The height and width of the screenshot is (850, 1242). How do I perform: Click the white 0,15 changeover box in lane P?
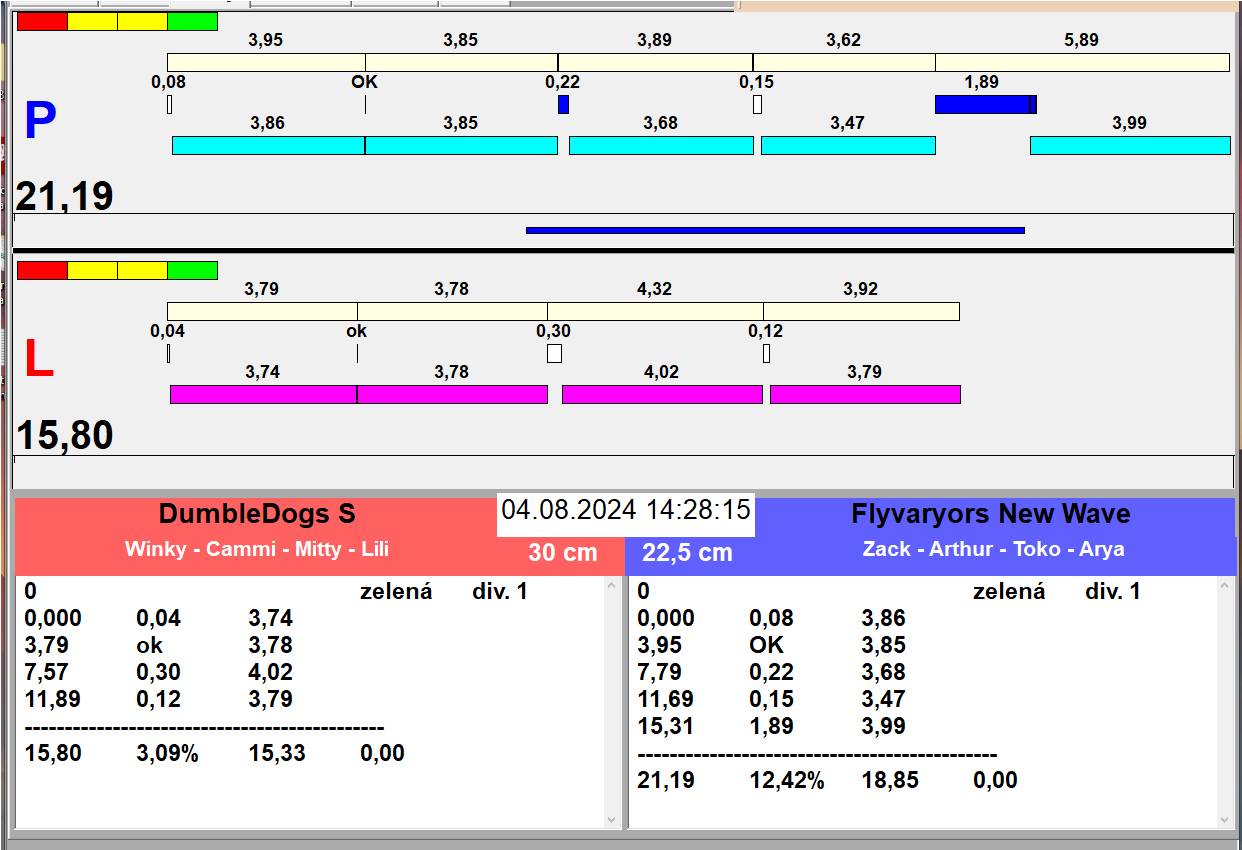click(757, 104)
